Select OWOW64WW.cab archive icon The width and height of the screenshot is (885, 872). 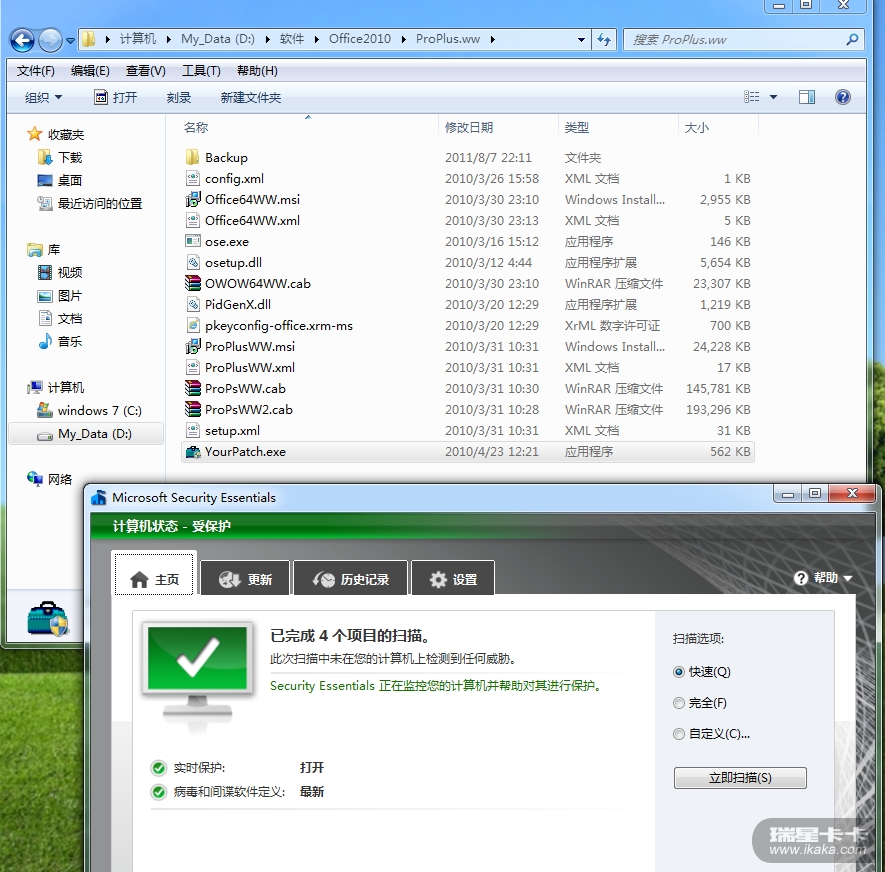pyautogui.click(x=192, y=283)
